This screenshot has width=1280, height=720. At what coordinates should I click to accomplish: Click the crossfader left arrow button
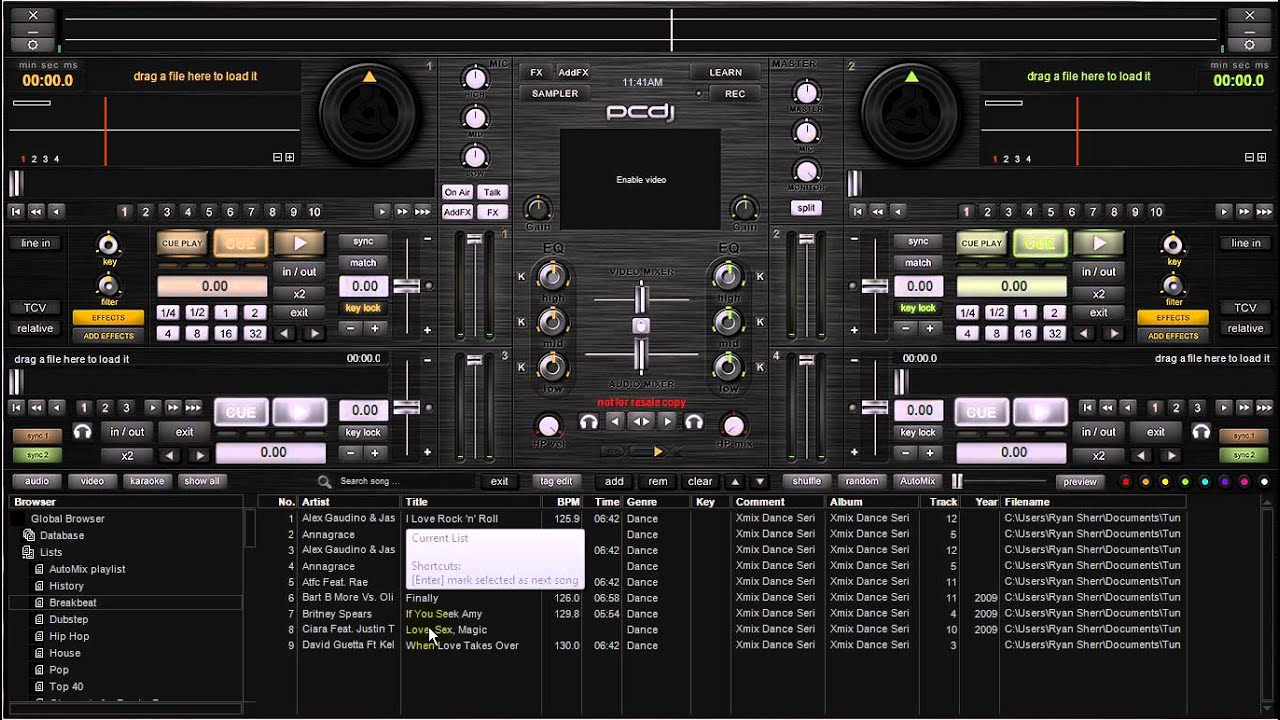(x=616, y=422)
